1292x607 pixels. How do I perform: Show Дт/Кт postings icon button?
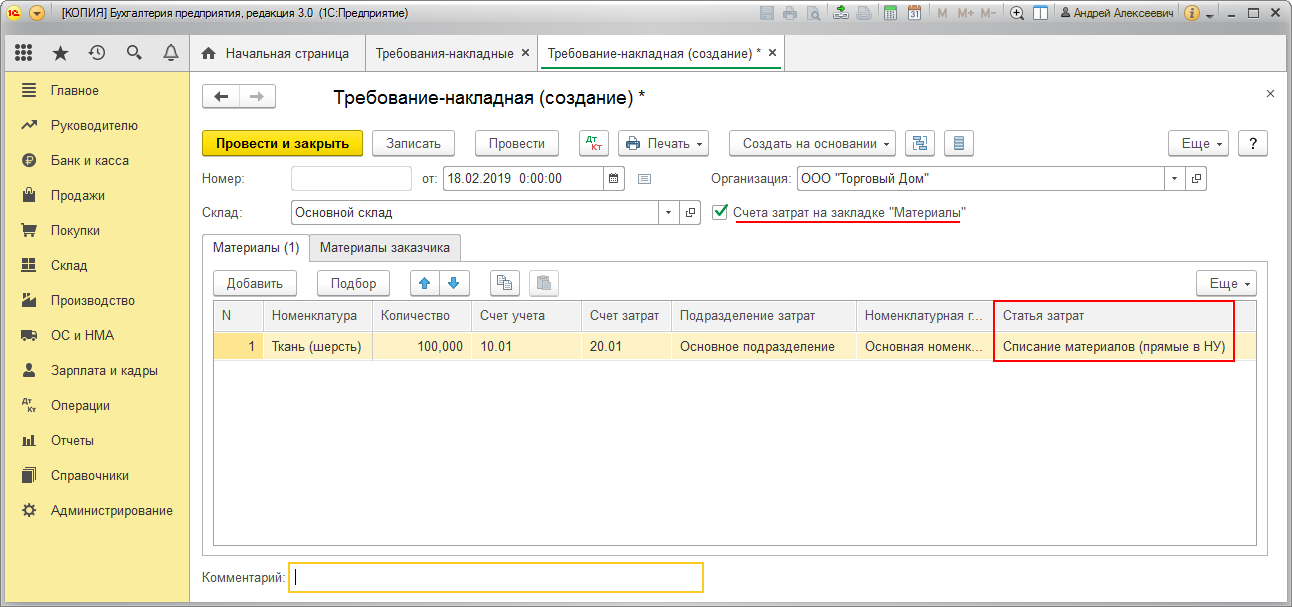click(594, 143)
